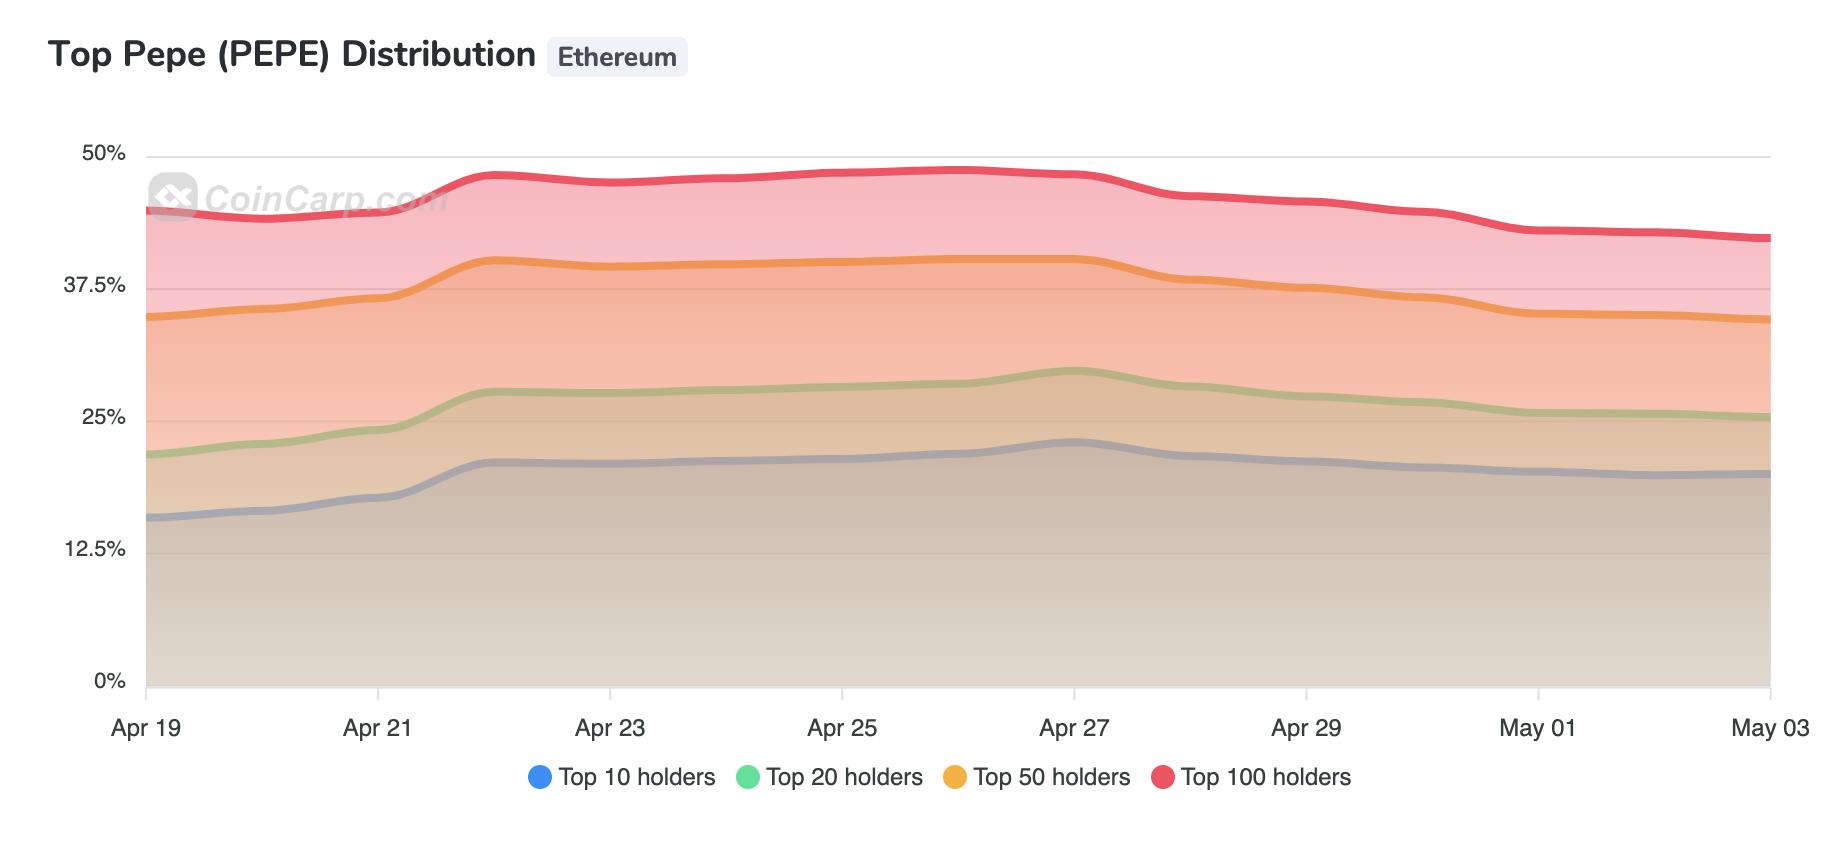The height and width of the screenshot is (846, 1842).
Task: Click the orange Top 50 holders legend dot
Action: [955, 777]
